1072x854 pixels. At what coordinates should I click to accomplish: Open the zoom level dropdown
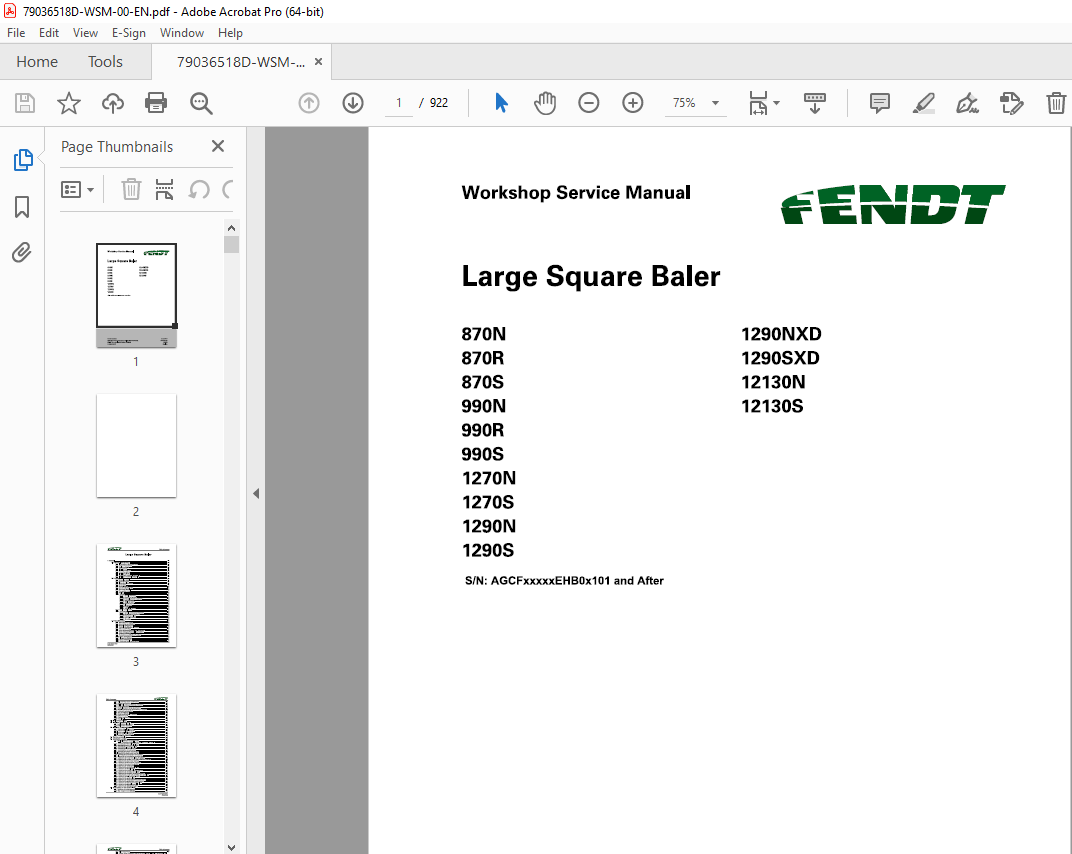(x=715, y=103)
